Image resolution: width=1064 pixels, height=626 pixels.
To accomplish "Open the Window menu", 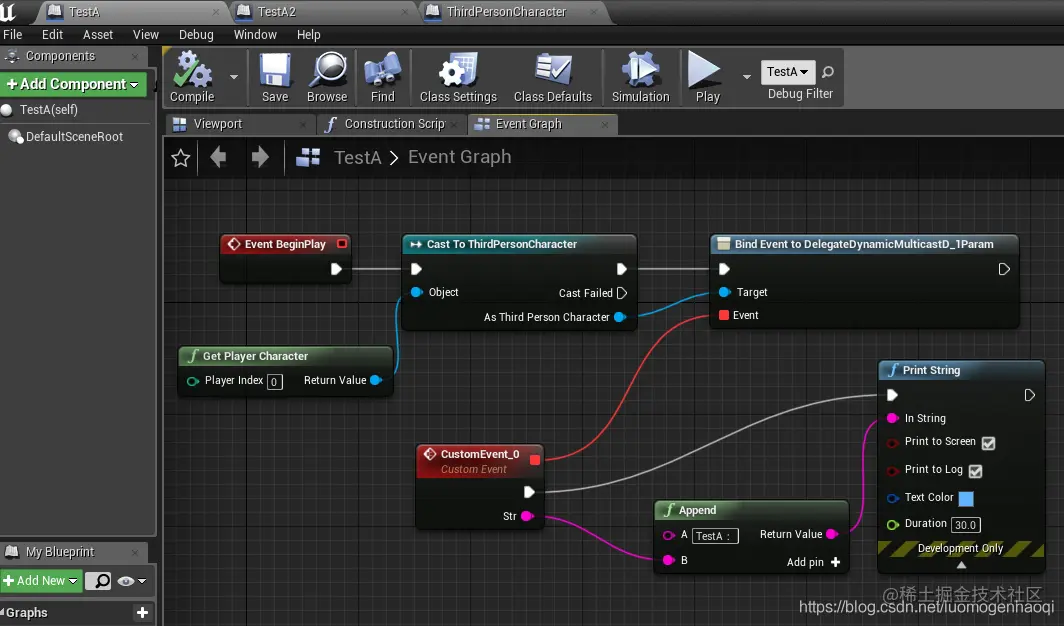I will click(255, 35).
